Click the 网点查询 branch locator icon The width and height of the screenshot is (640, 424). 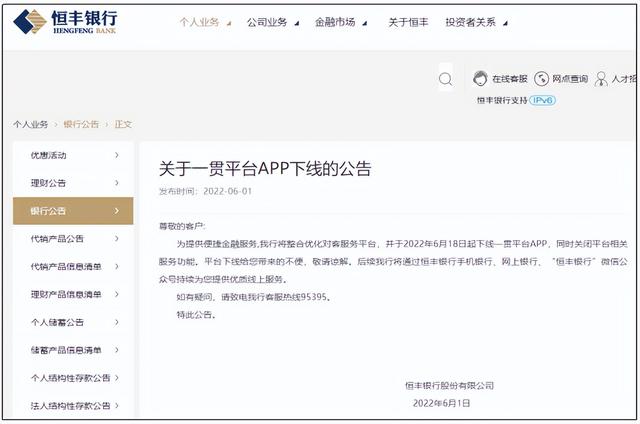coord(541,79)
